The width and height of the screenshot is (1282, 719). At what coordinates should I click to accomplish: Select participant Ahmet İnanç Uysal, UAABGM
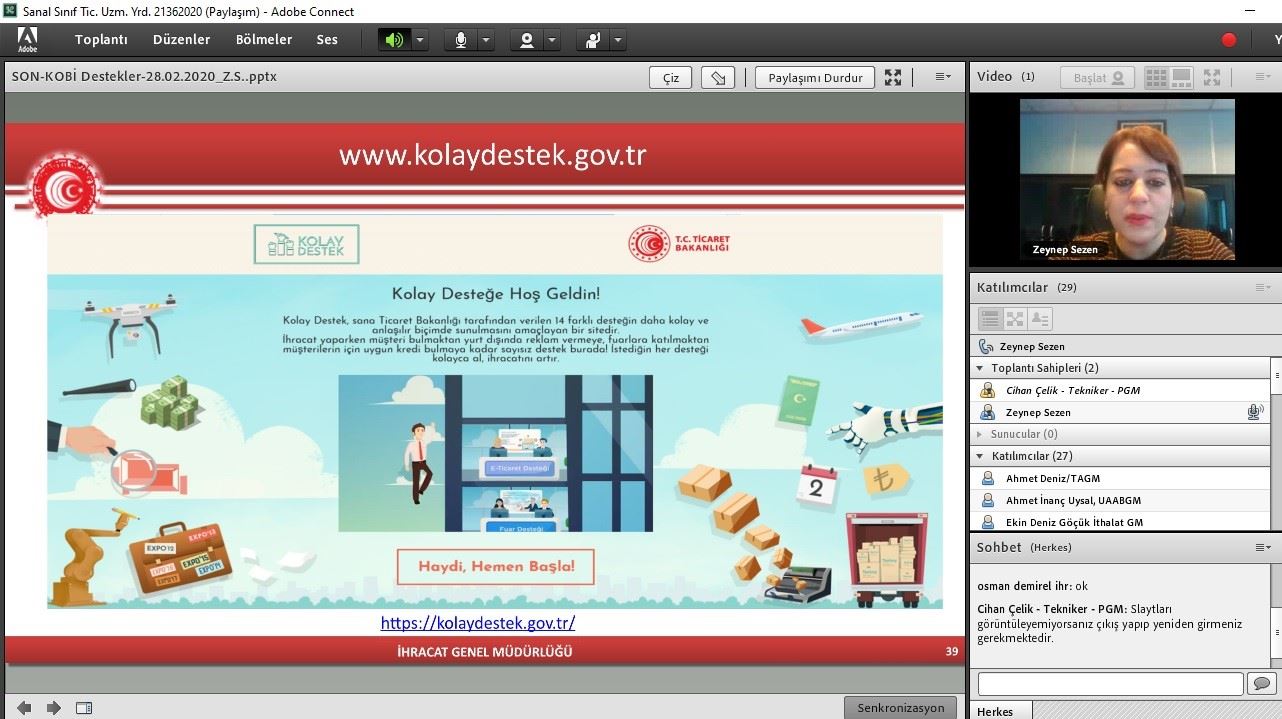pos(1120,501)
